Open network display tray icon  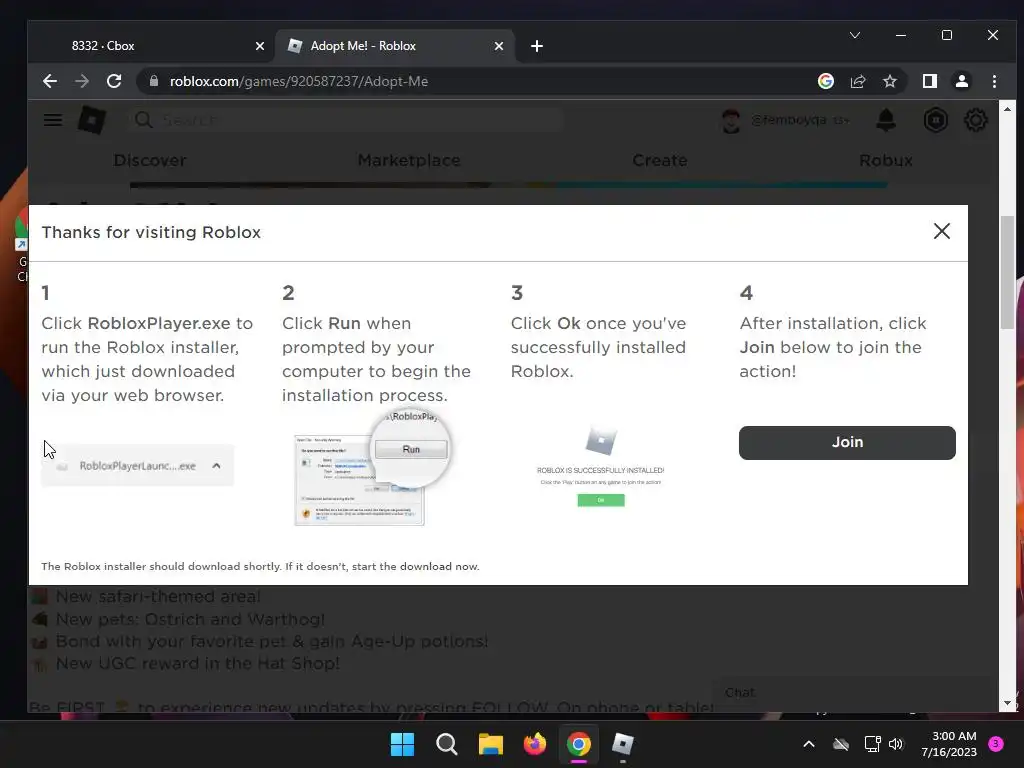pyautogui.click(x=872, y=744)
